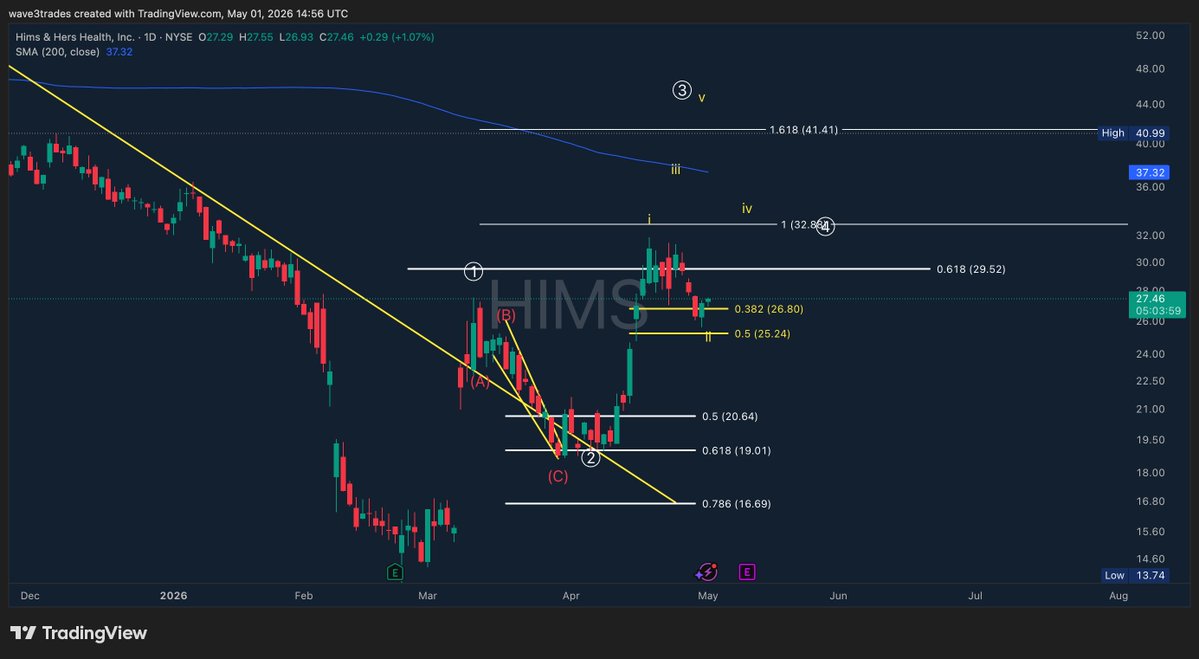The width and height of the screenshot is (1199, 659).
Task: Click the High 40.99 price marker
Action: [x=1132, y=133]
